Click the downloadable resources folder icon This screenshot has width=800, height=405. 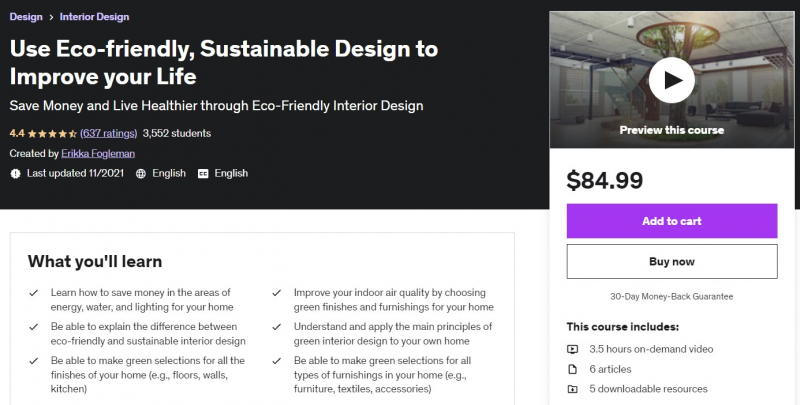tap(572, 389)
